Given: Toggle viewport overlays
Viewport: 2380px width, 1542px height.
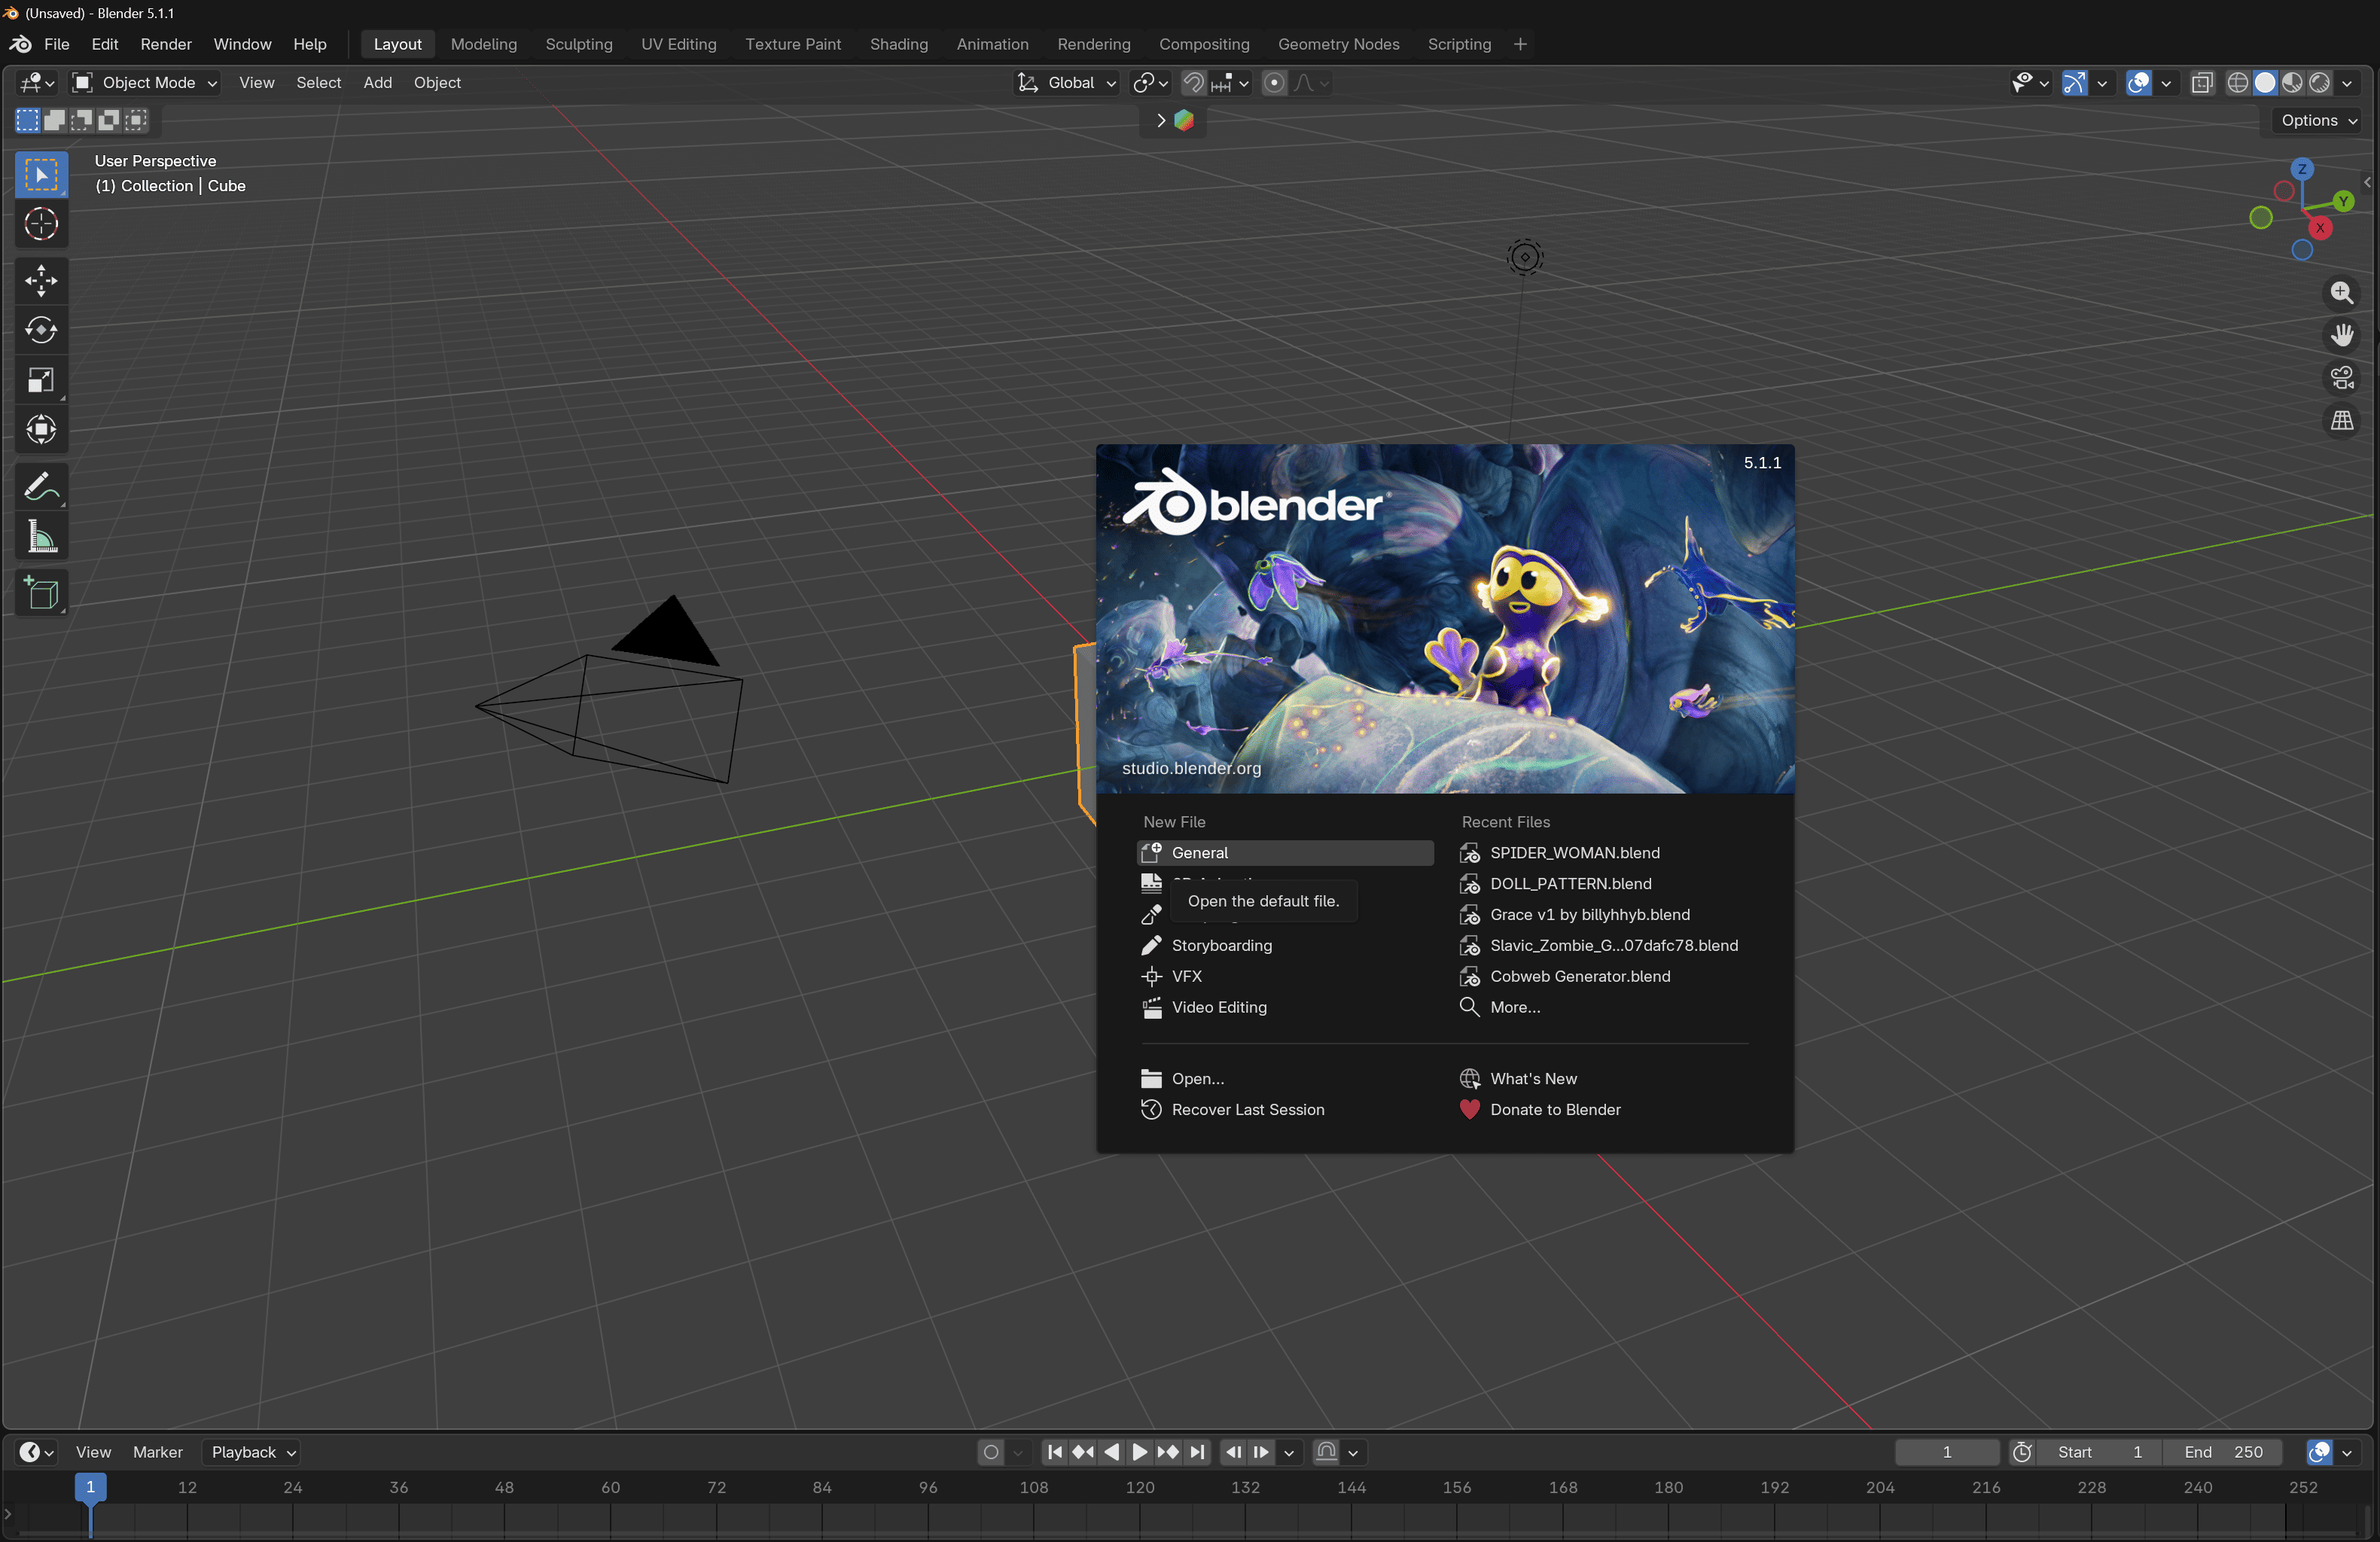Looking at the screenshot, I should click(2138, 83).
